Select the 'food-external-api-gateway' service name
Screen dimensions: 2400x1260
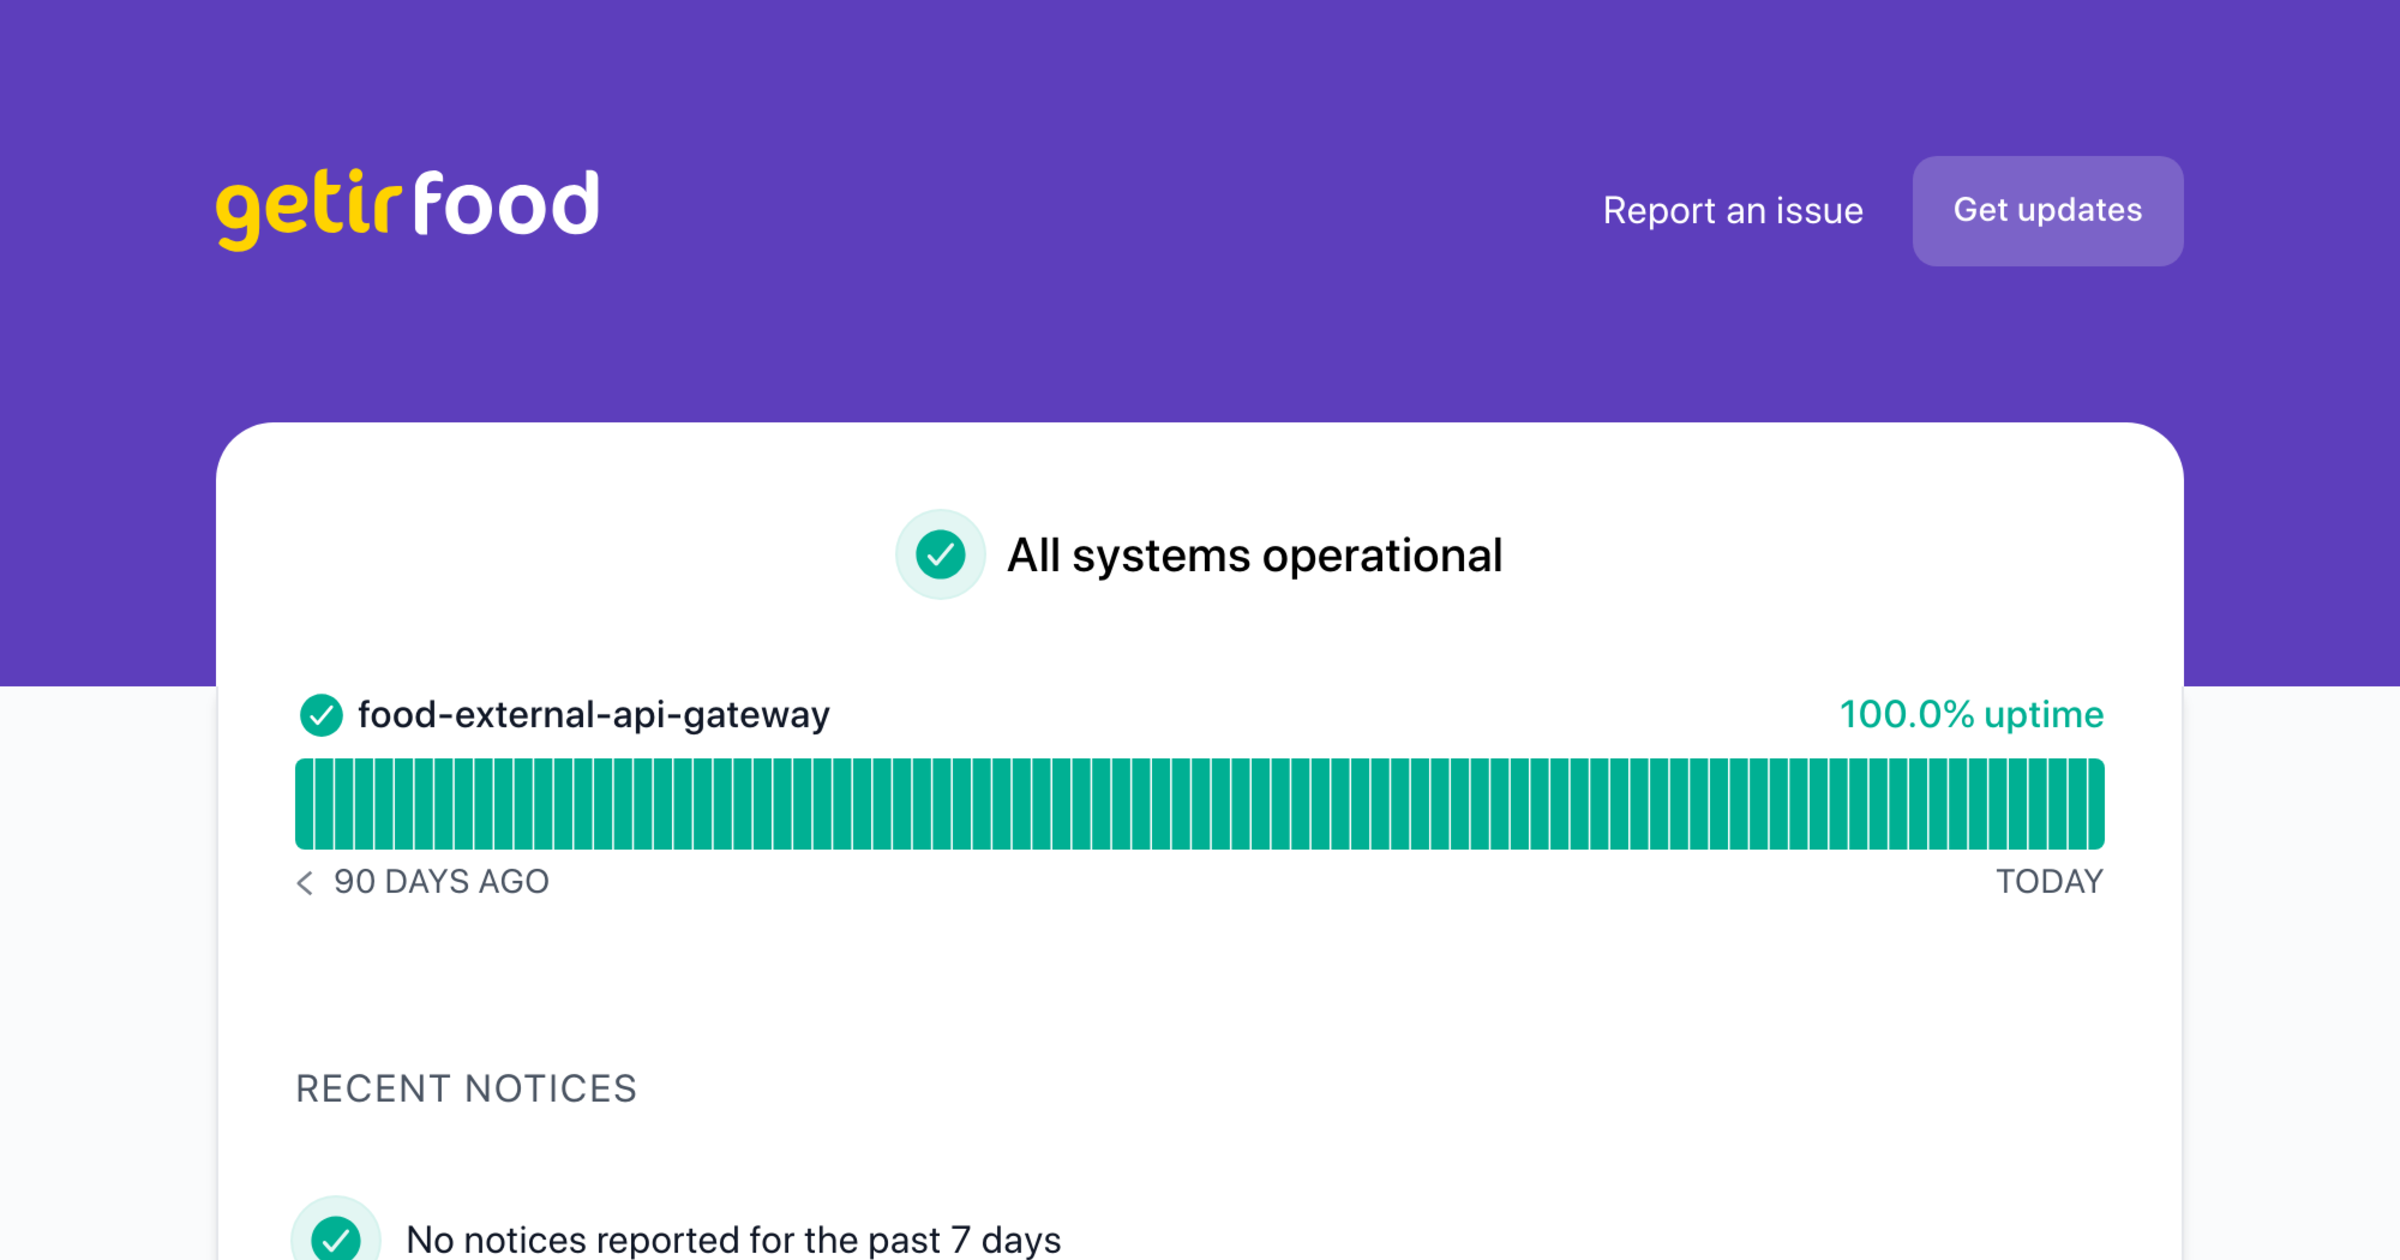594,714
